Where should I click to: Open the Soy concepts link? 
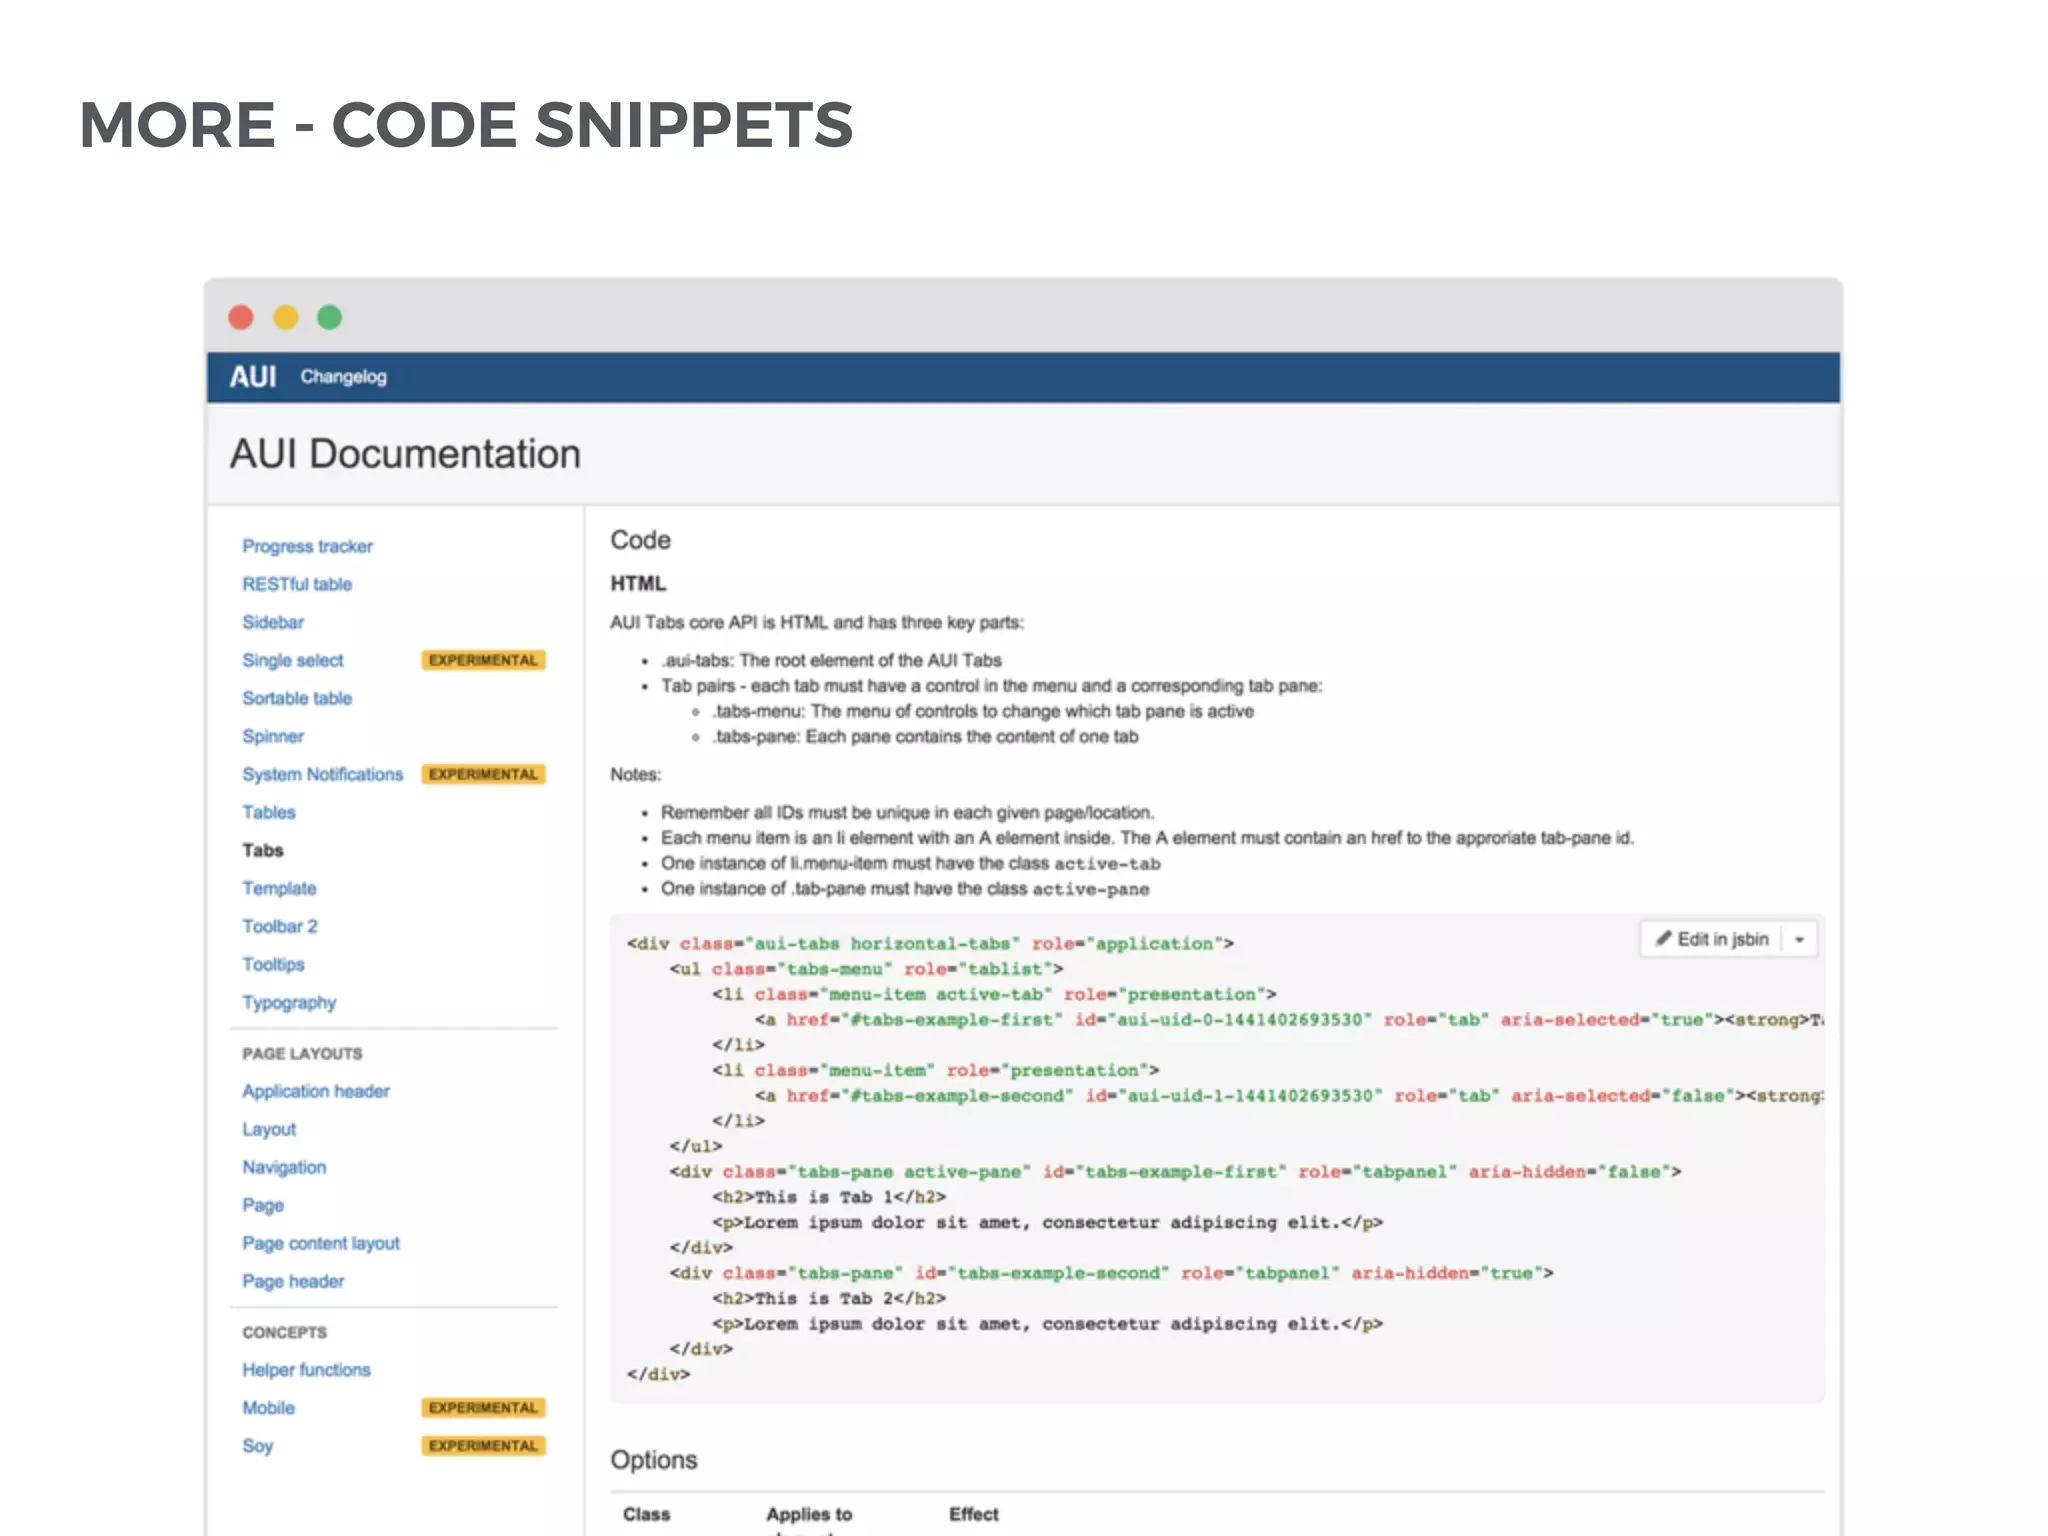[257, 1446]
